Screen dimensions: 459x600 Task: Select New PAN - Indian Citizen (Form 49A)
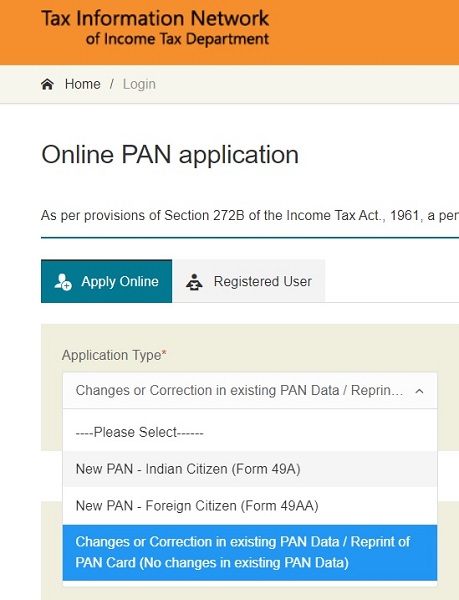tap(250, 469)
